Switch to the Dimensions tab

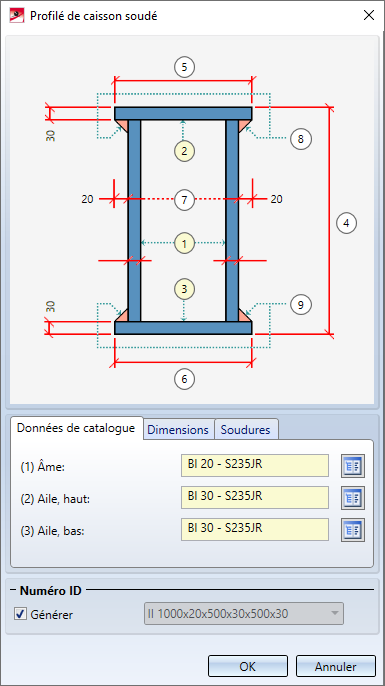[x=178, y=430]
